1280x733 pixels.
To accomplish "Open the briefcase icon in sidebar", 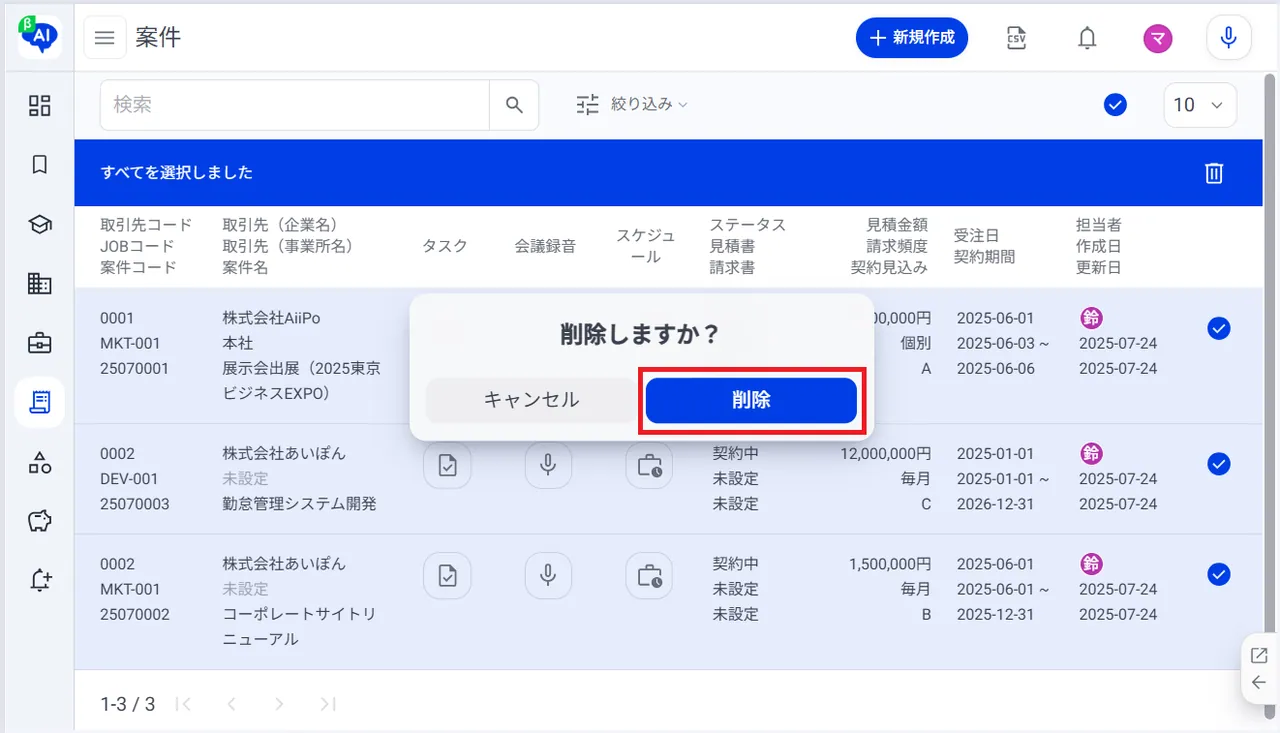I will click(x=40, y=343).
